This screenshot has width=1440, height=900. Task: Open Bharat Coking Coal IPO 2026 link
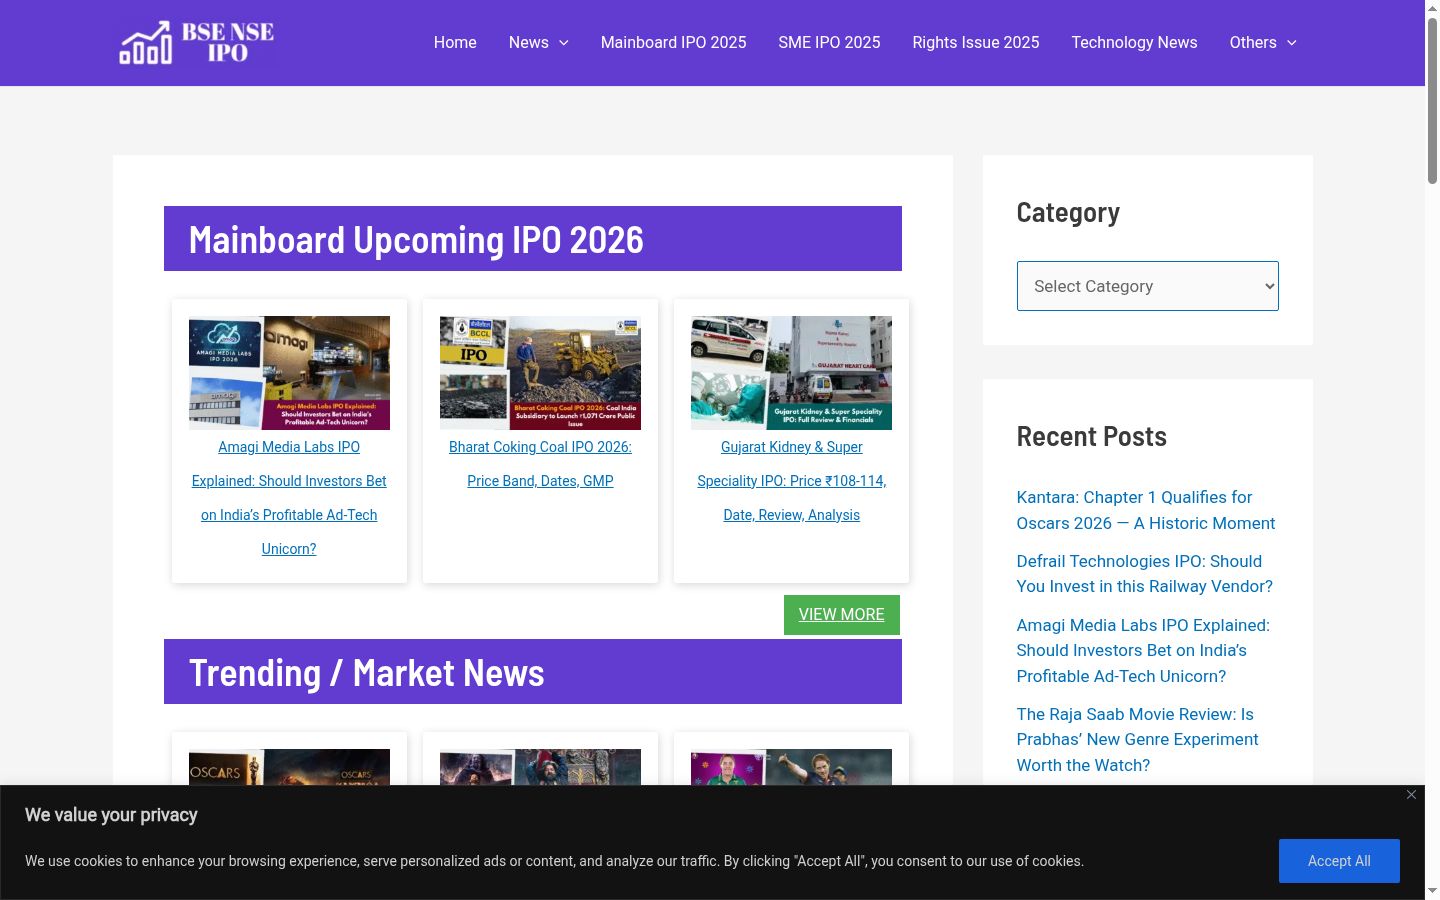tap(540, 464)
